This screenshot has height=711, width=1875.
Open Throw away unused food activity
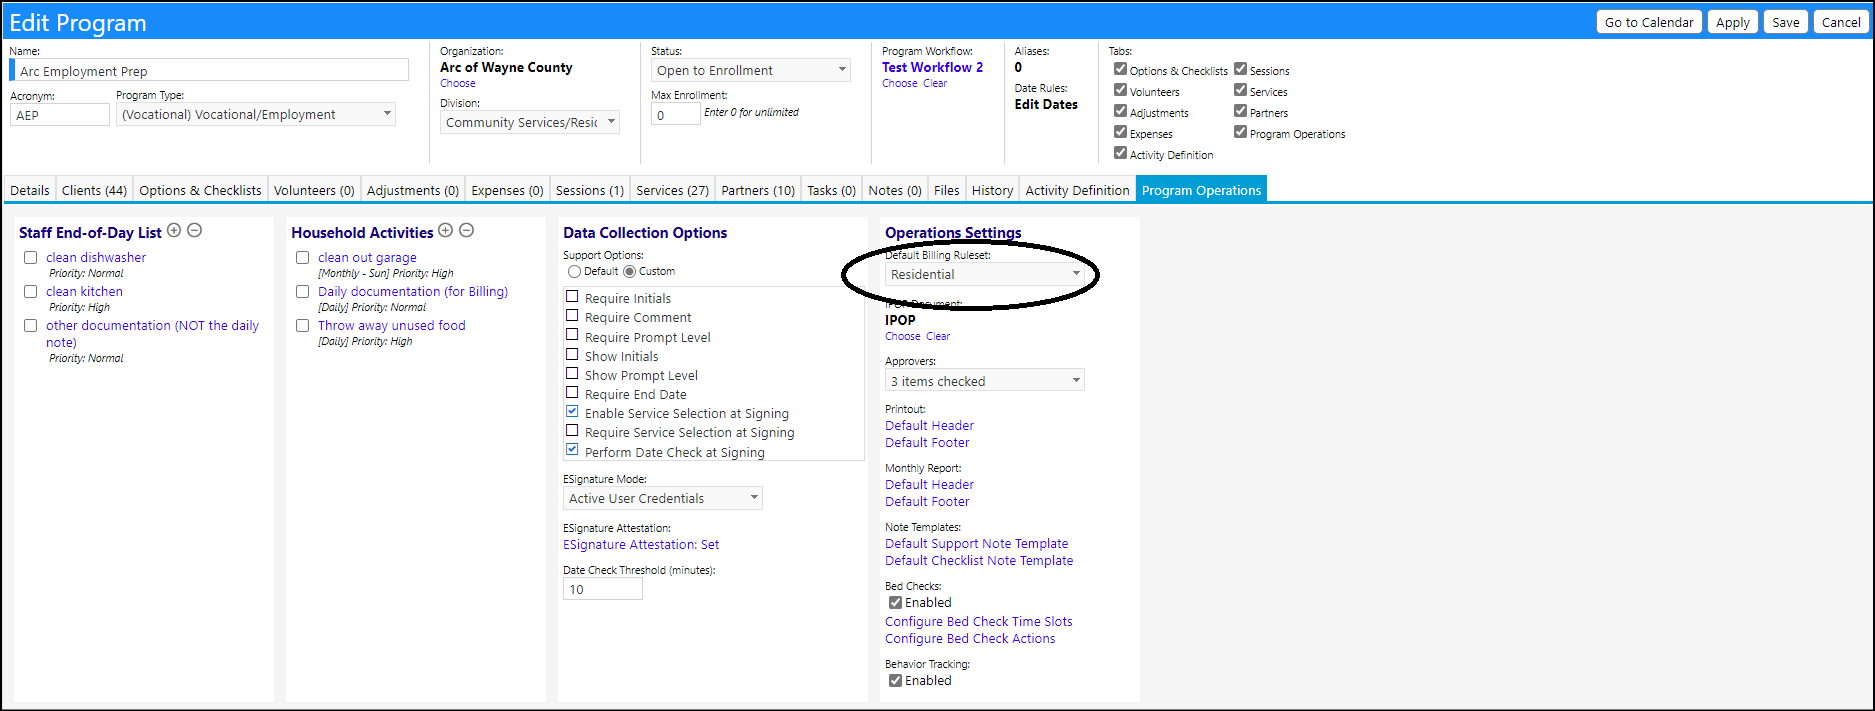tap(392, 325)
